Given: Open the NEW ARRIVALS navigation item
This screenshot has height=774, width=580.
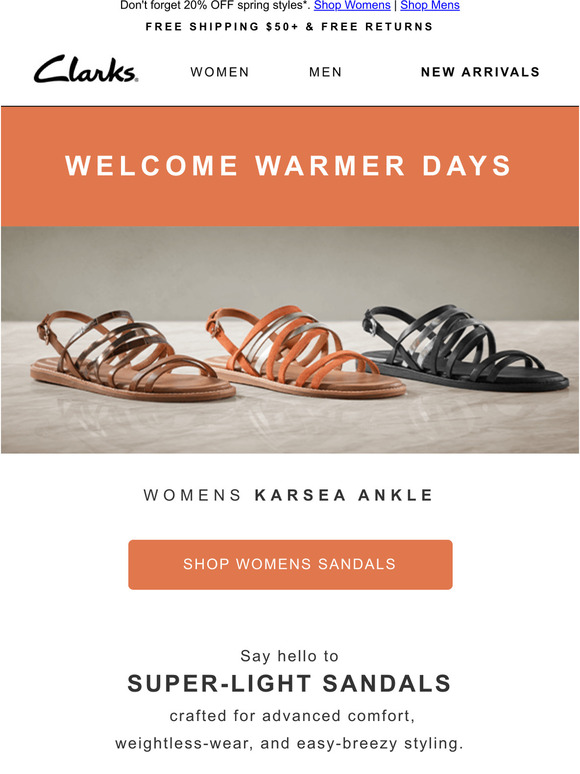Looking at the screenshot, I should click(x=480, y=72).
